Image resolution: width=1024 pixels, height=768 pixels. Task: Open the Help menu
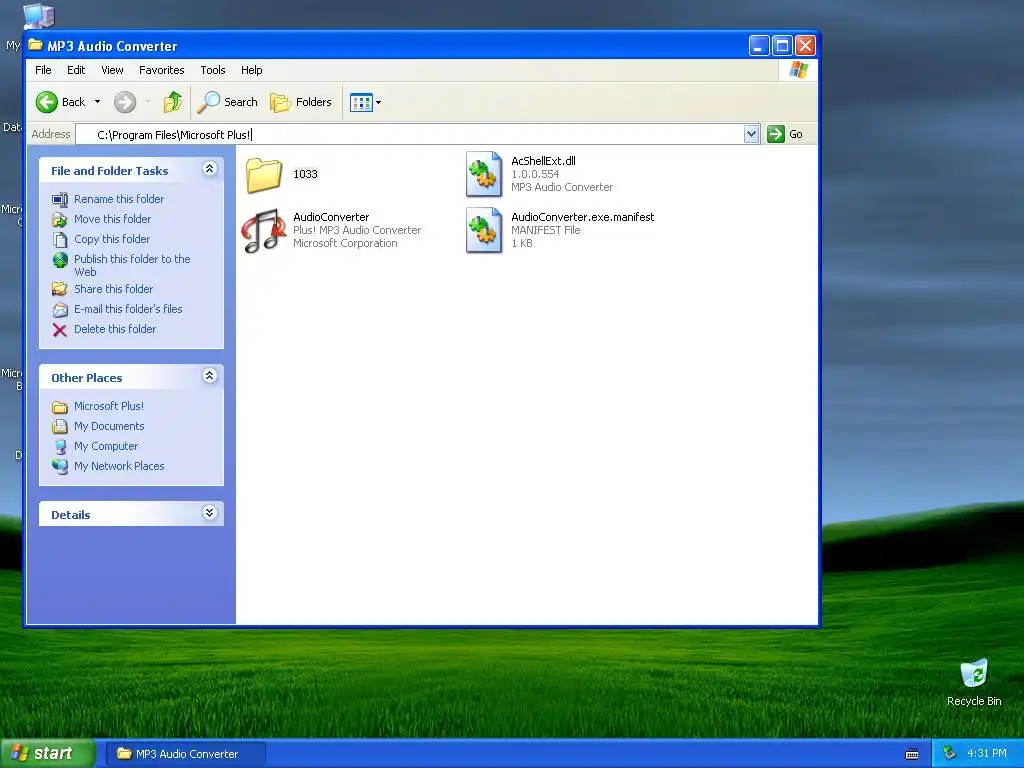point(251,70)
